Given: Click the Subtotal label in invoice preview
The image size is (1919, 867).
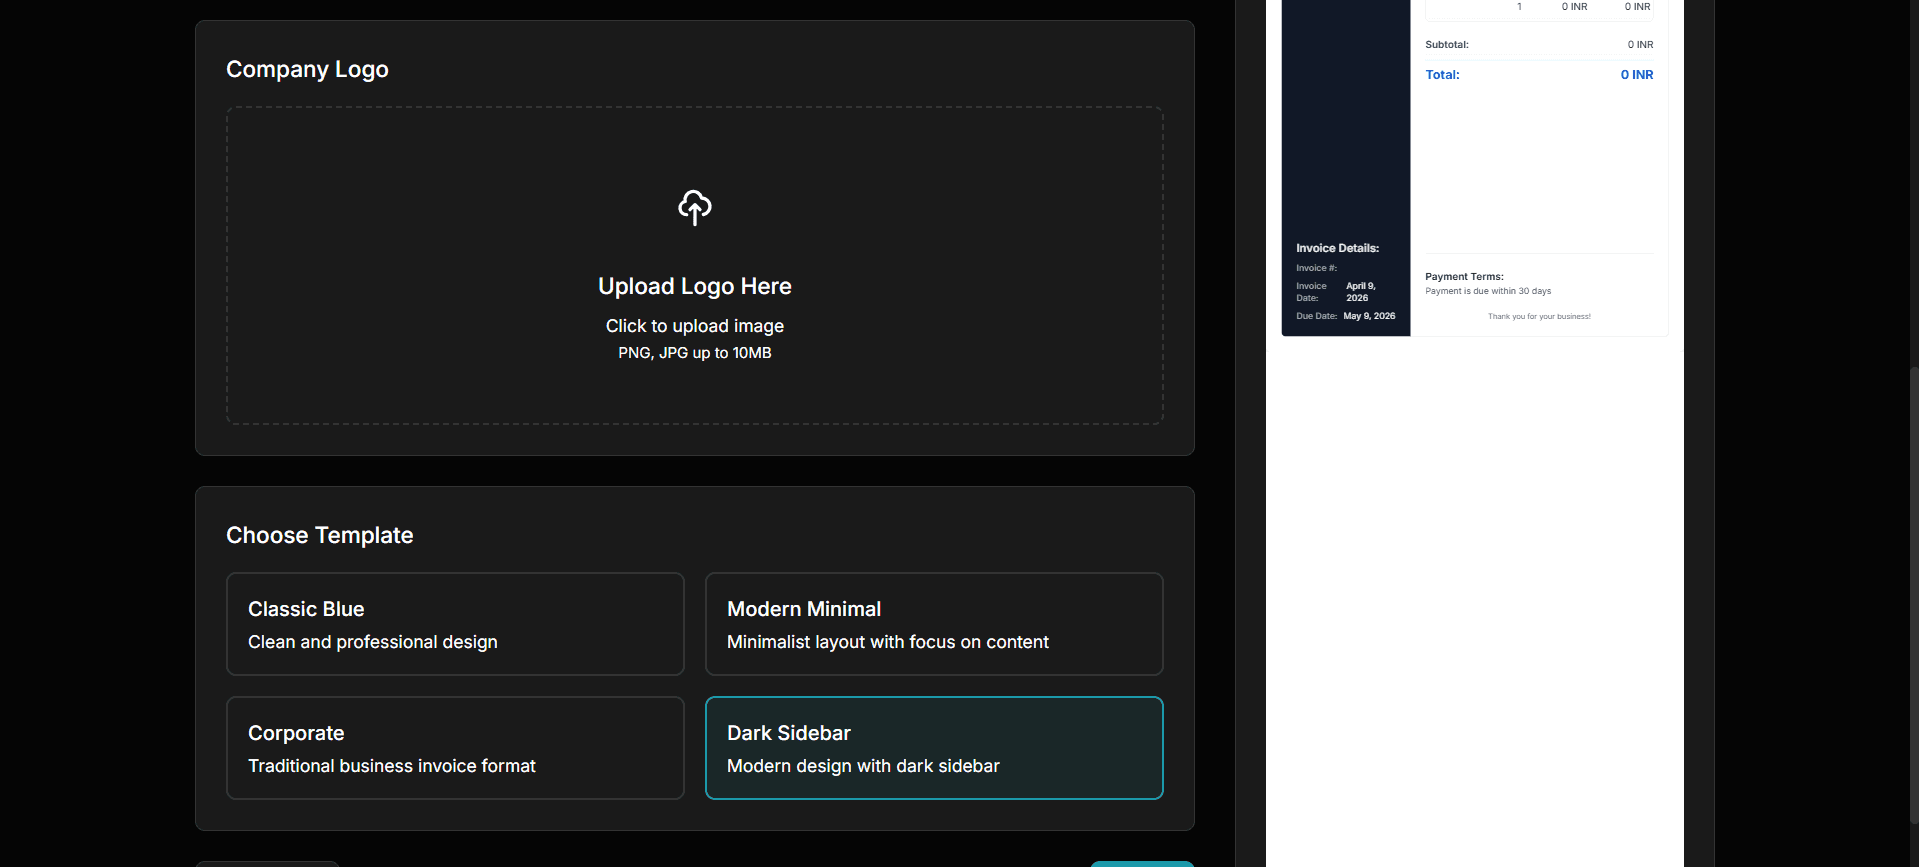Looking at the screenshot, I should pyautogui.click(x=1446, y=45).
